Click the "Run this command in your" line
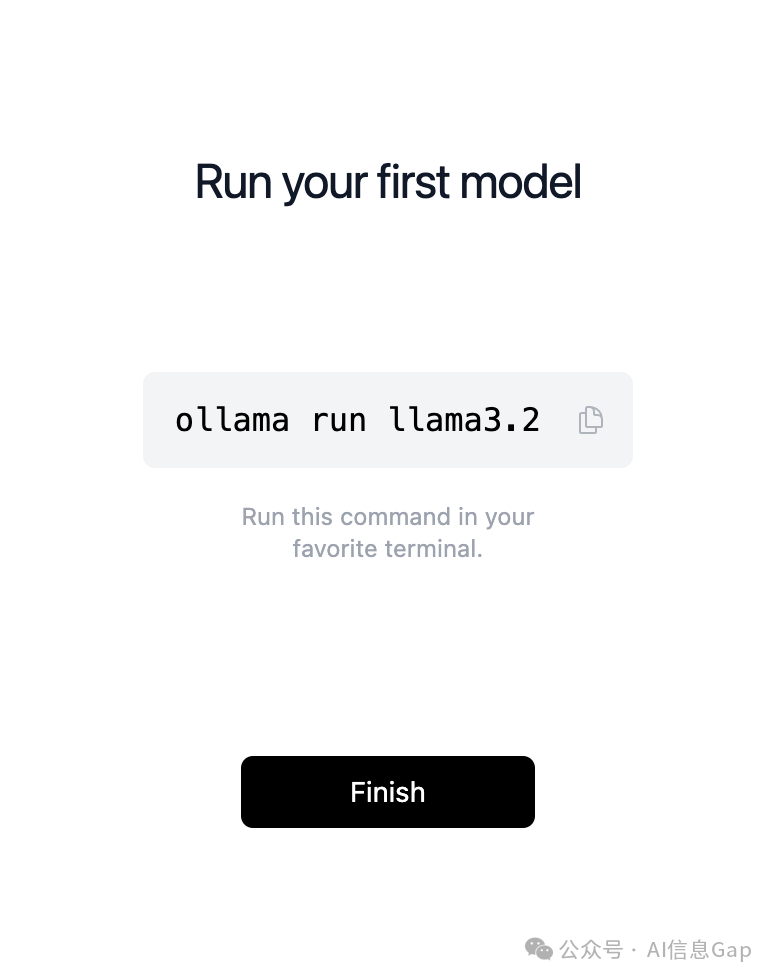776x980 pixels. (388, 517)
